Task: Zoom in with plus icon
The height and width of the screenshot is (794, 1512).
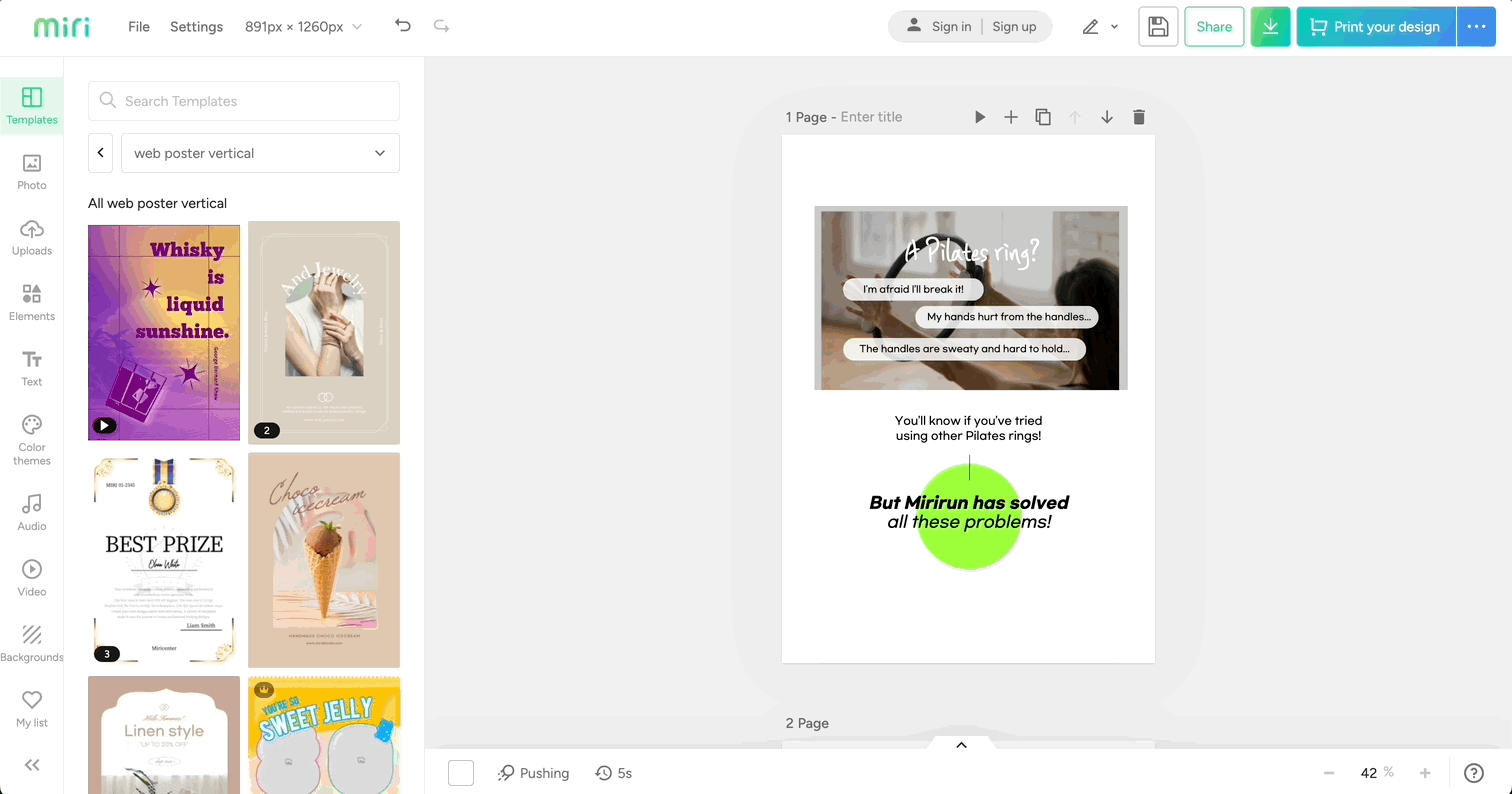Action: tap(1425, 773)
